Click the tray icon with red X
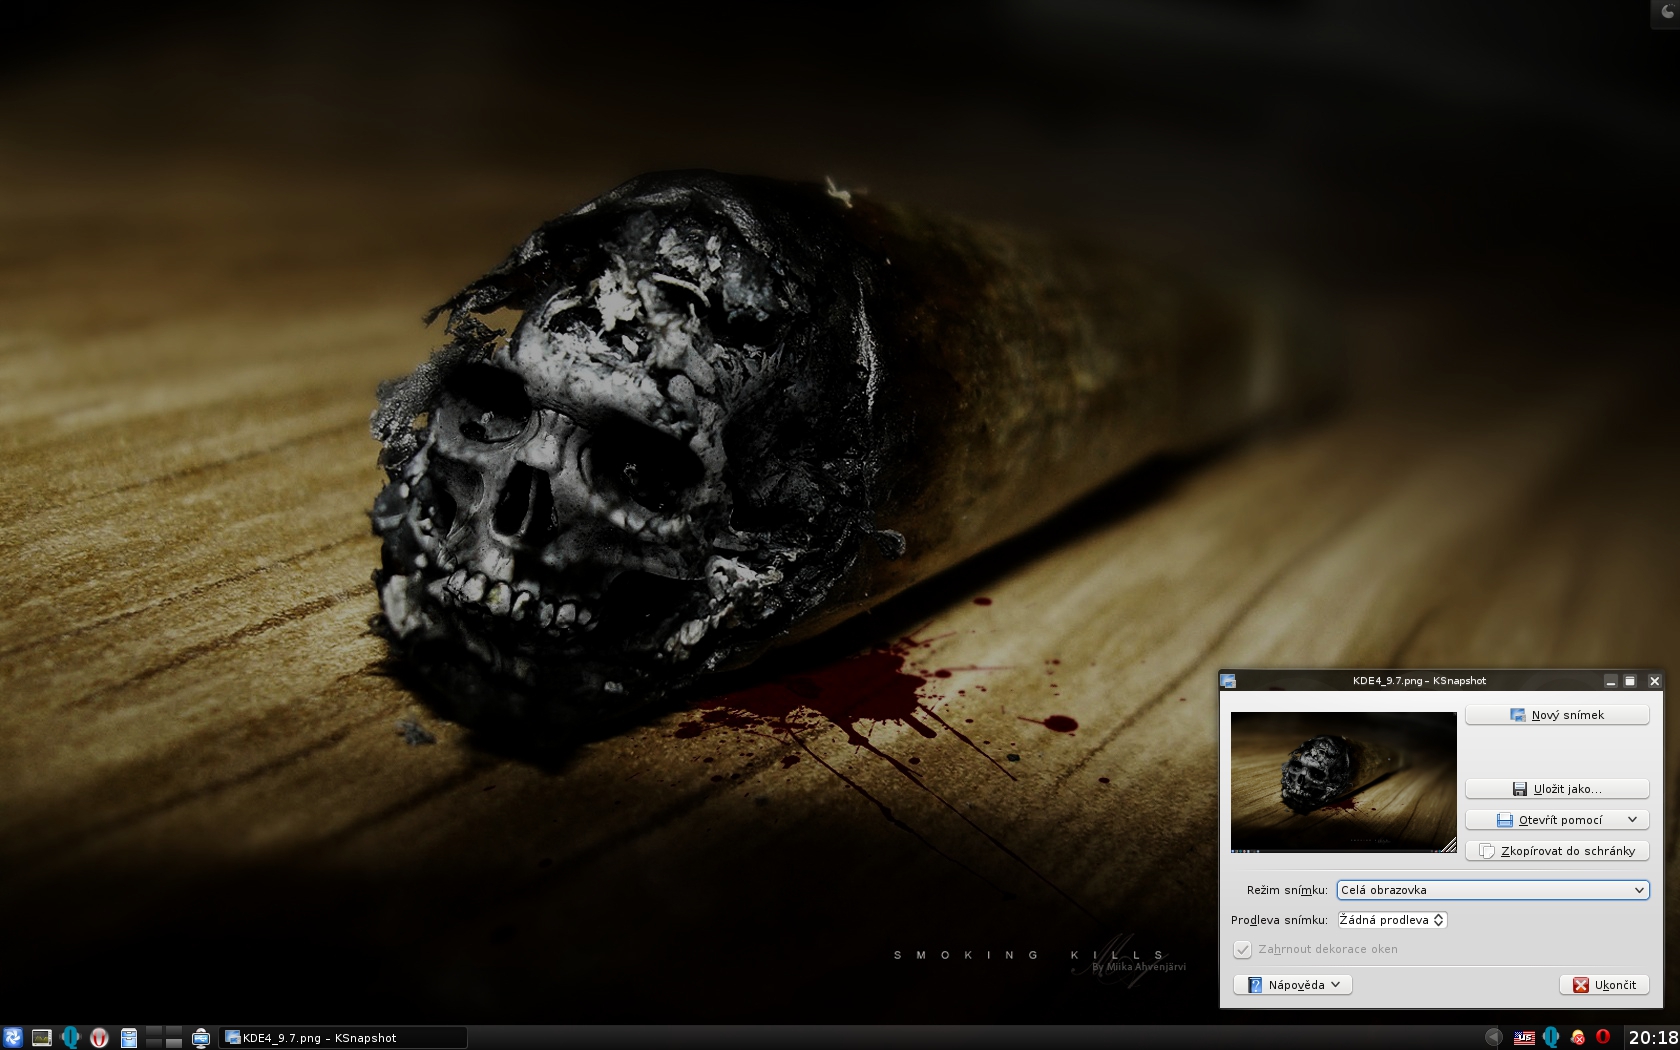 pyautogui.click(x=1578, y=1038)
